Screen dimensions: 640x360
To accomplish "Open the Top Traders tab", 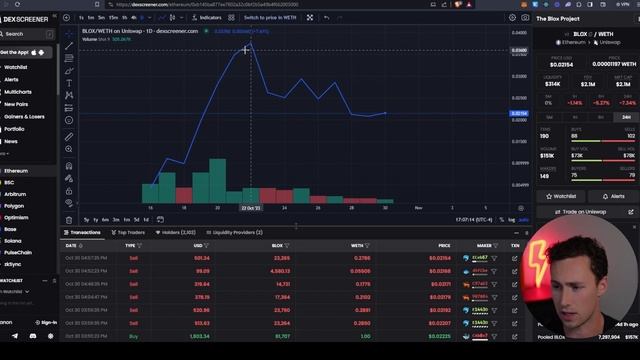I will point(128,232).
